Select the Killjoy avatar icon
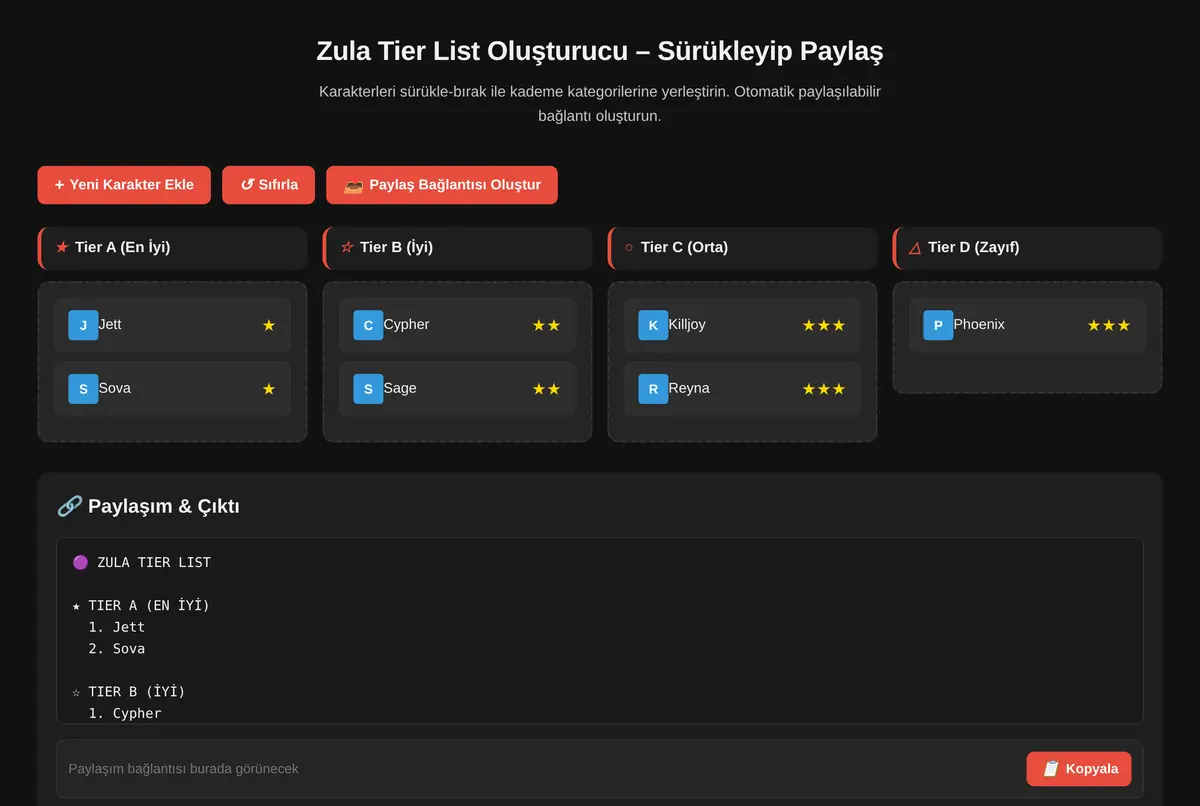 [x=653, y=325]
